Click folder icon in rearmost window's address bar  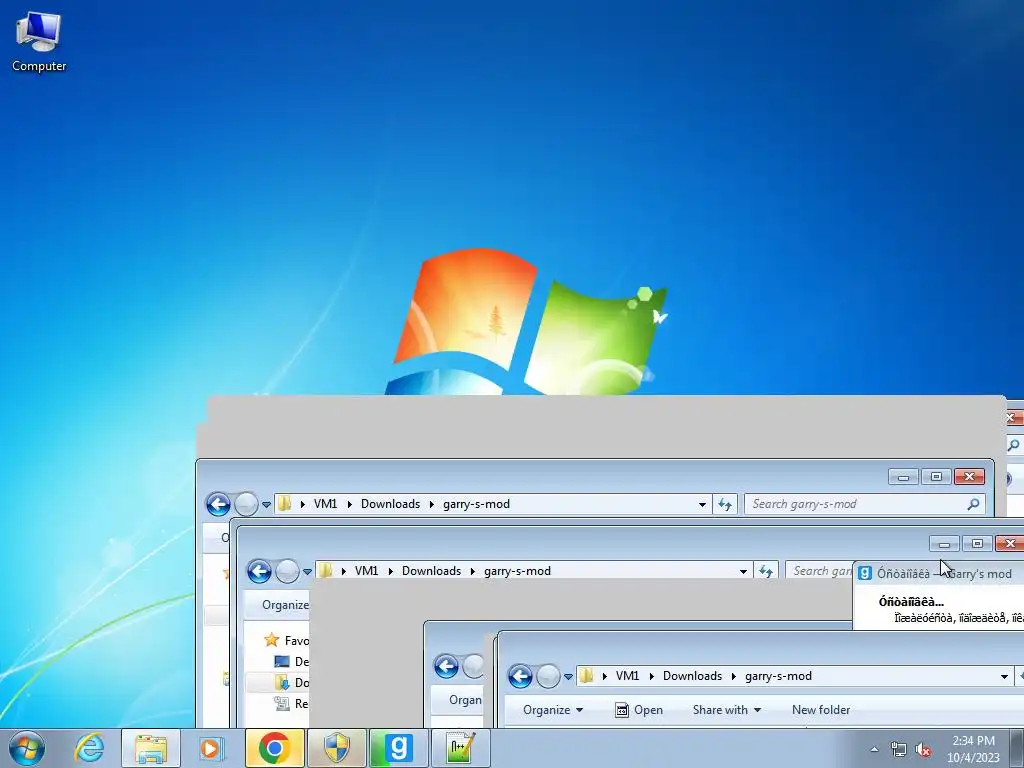284,504
